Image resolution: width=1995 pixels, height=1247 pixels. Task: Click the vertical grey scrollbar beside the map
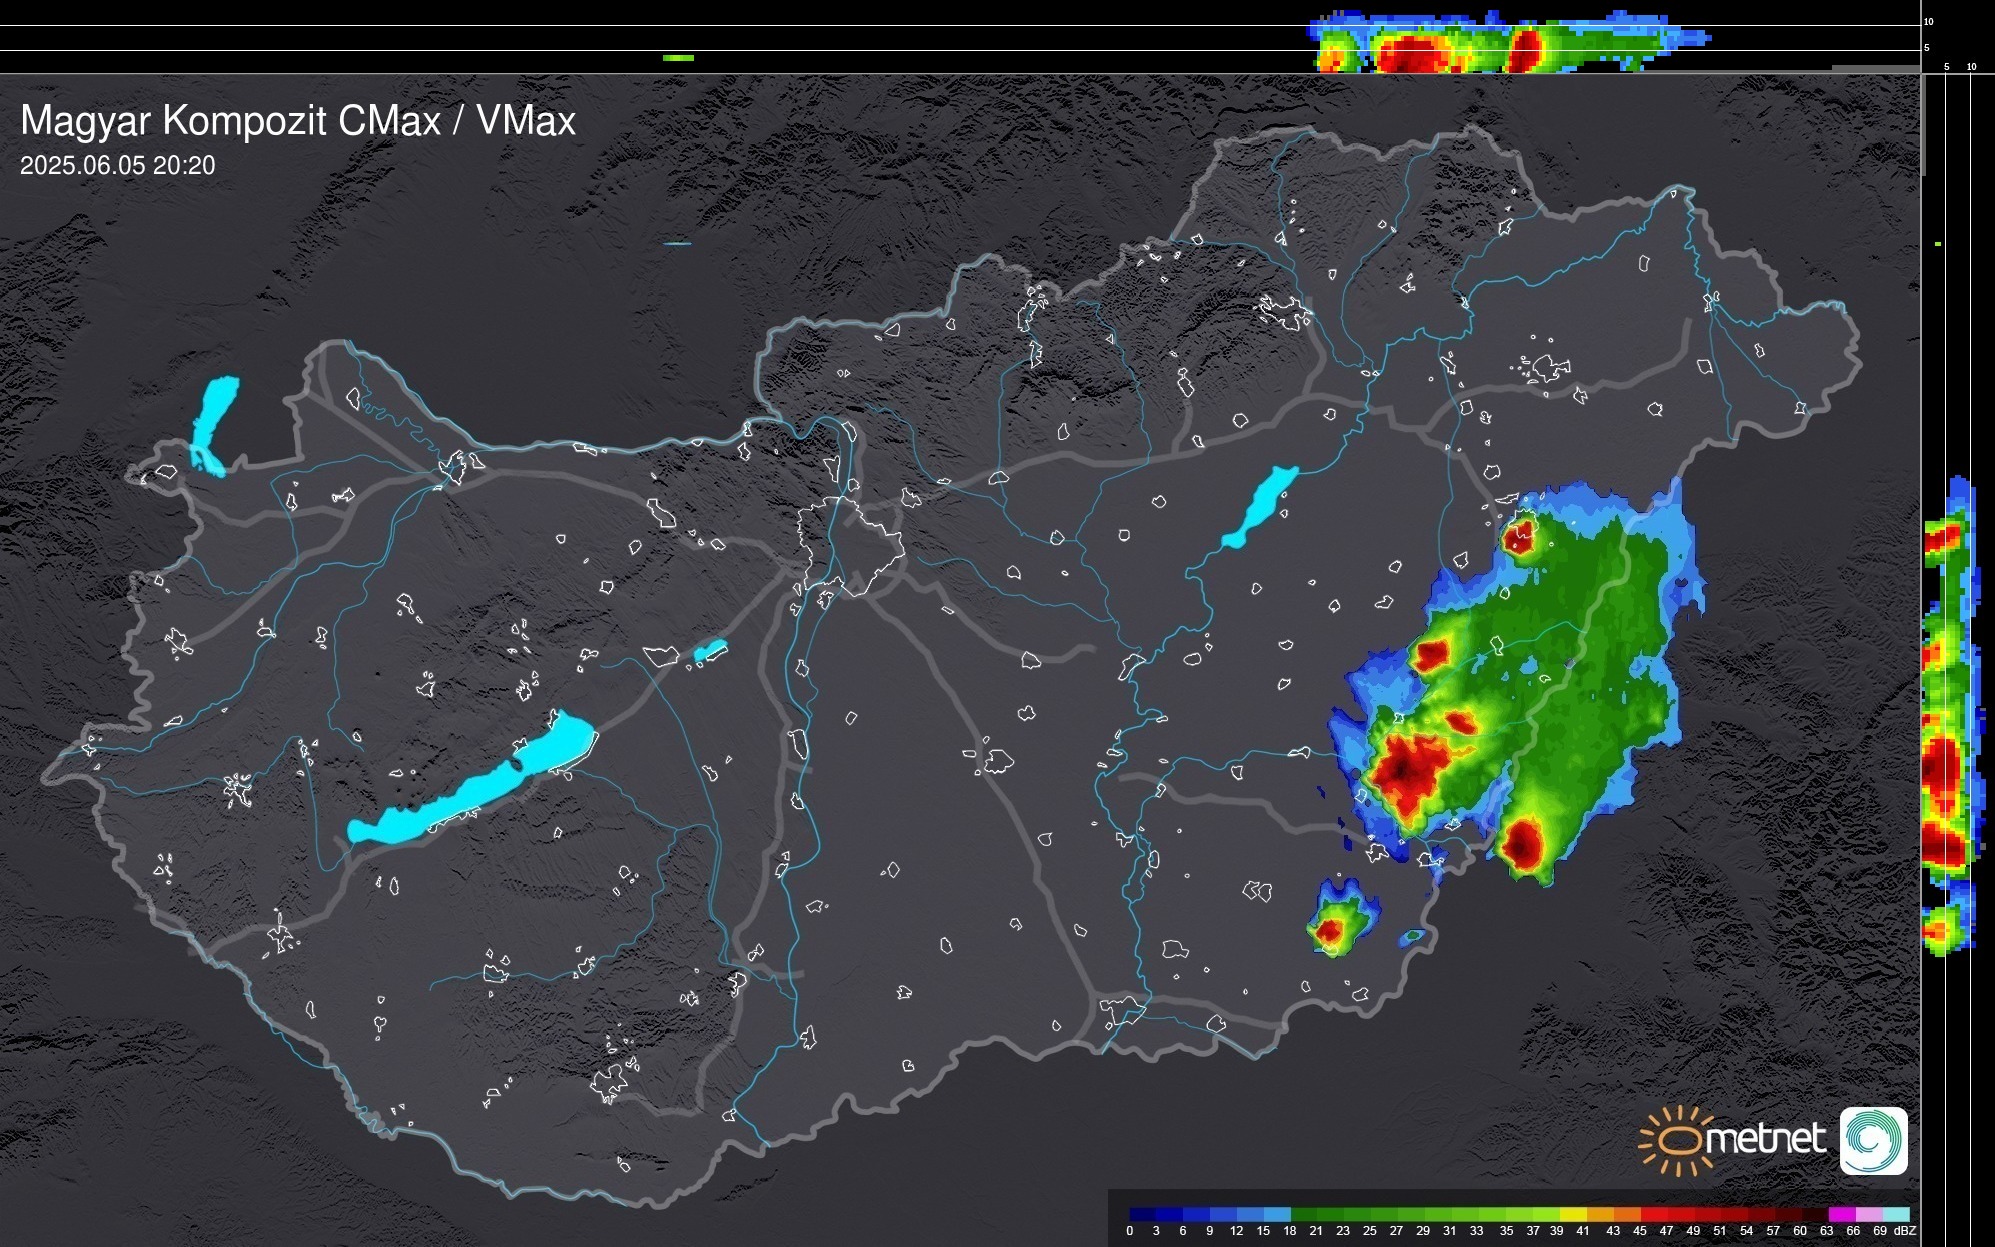coord(1923,125)
